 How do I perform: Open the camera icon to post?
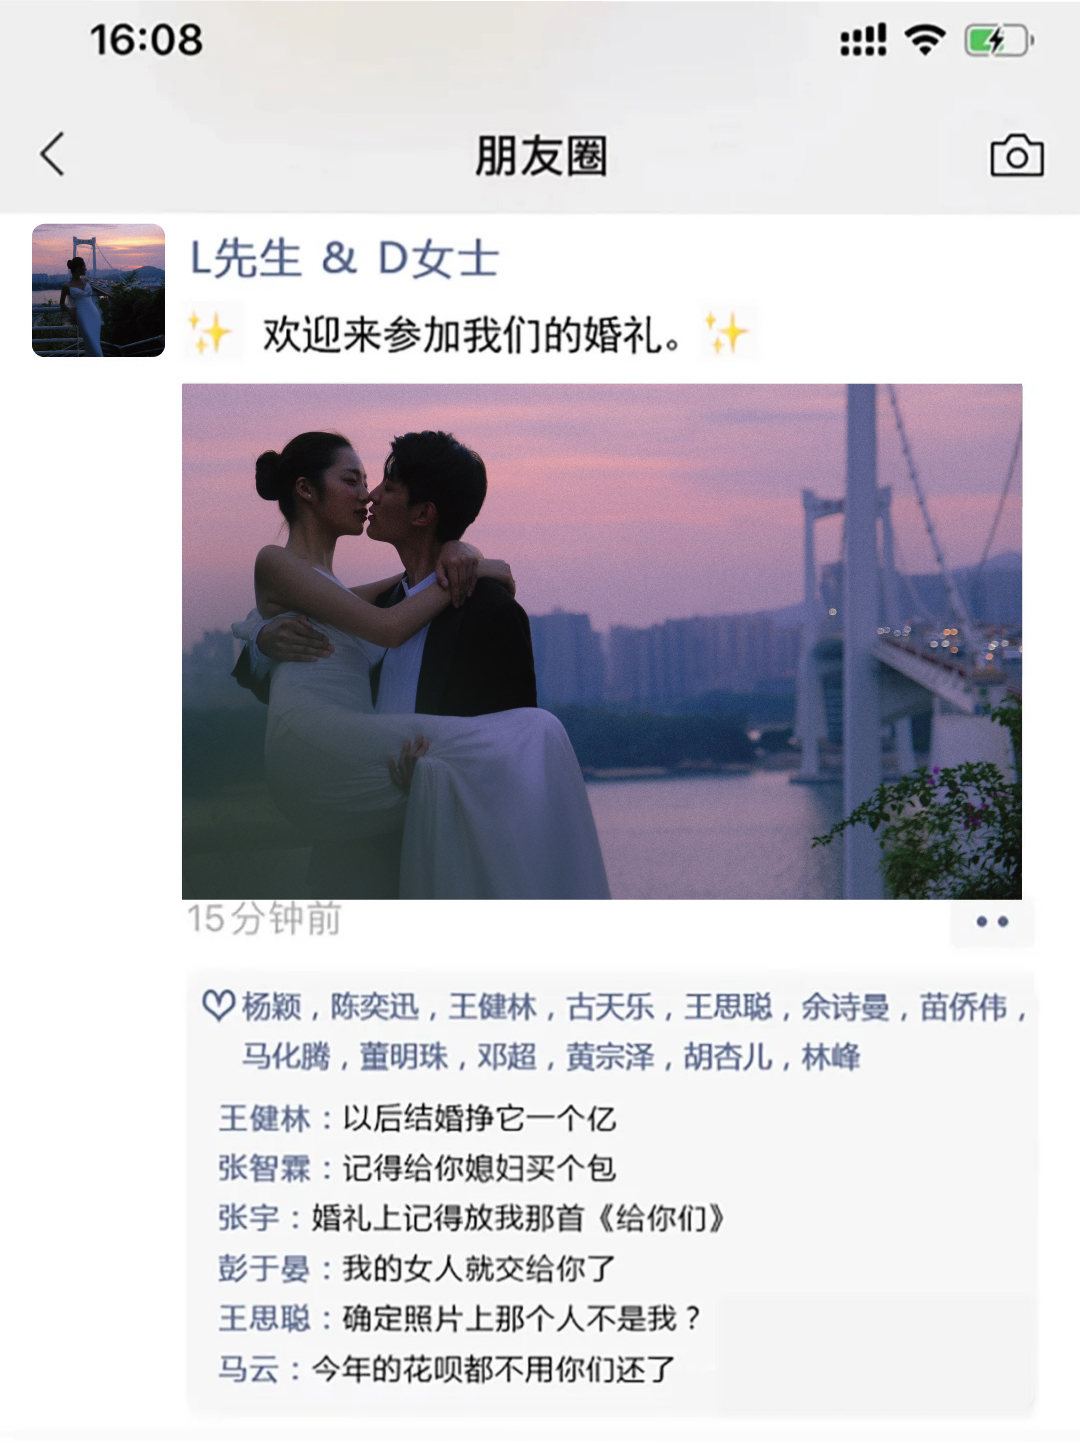click(1017, 155)
